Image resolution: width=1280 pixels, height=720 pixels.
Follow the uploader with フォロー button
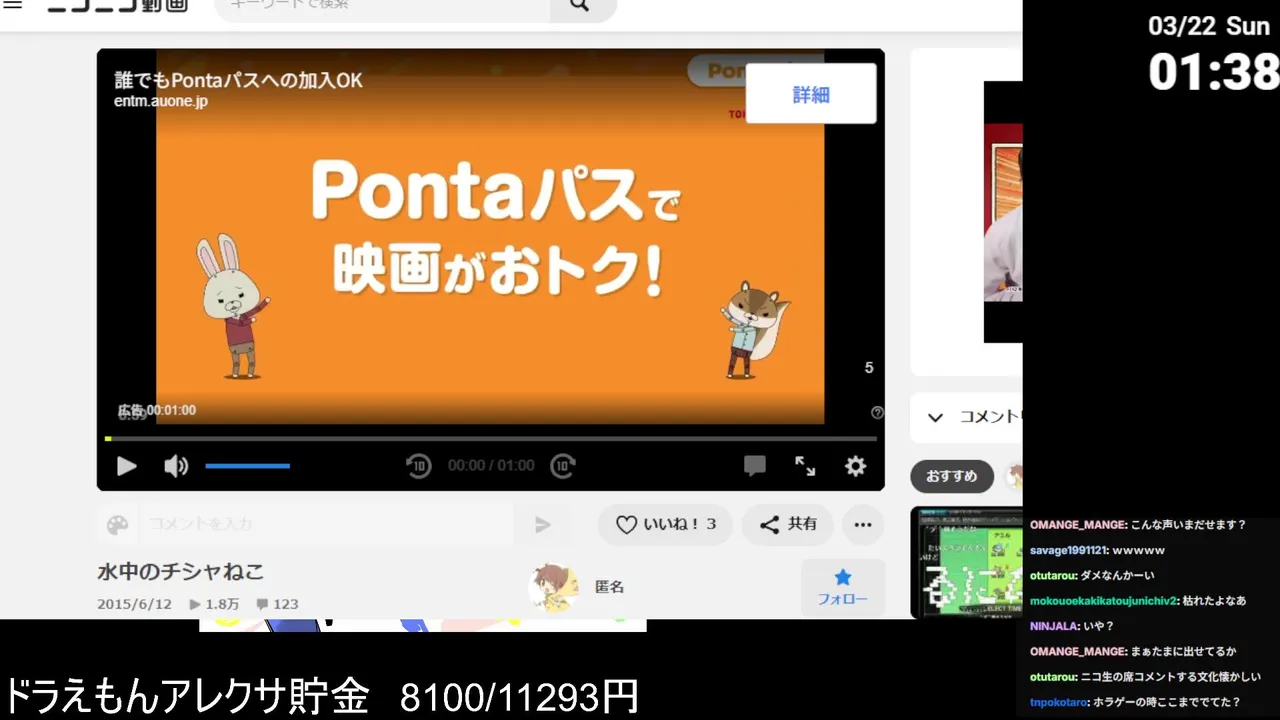pyautogui.click(x=843, y=588)
